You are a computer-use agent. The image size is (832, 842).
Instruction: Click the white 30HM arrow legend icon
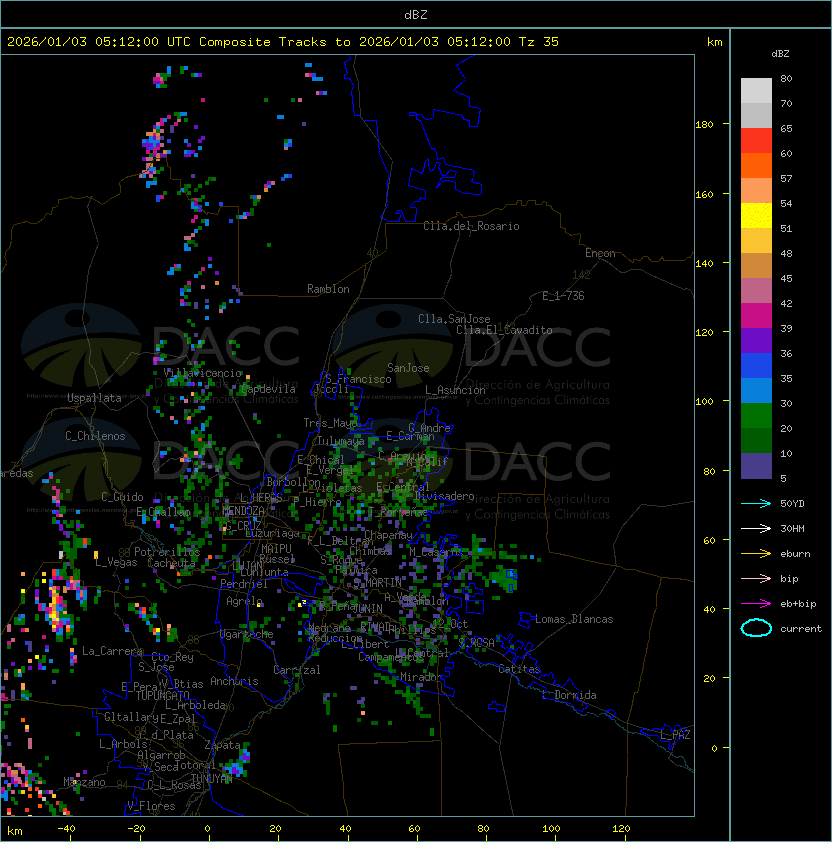tap(756, 528)
